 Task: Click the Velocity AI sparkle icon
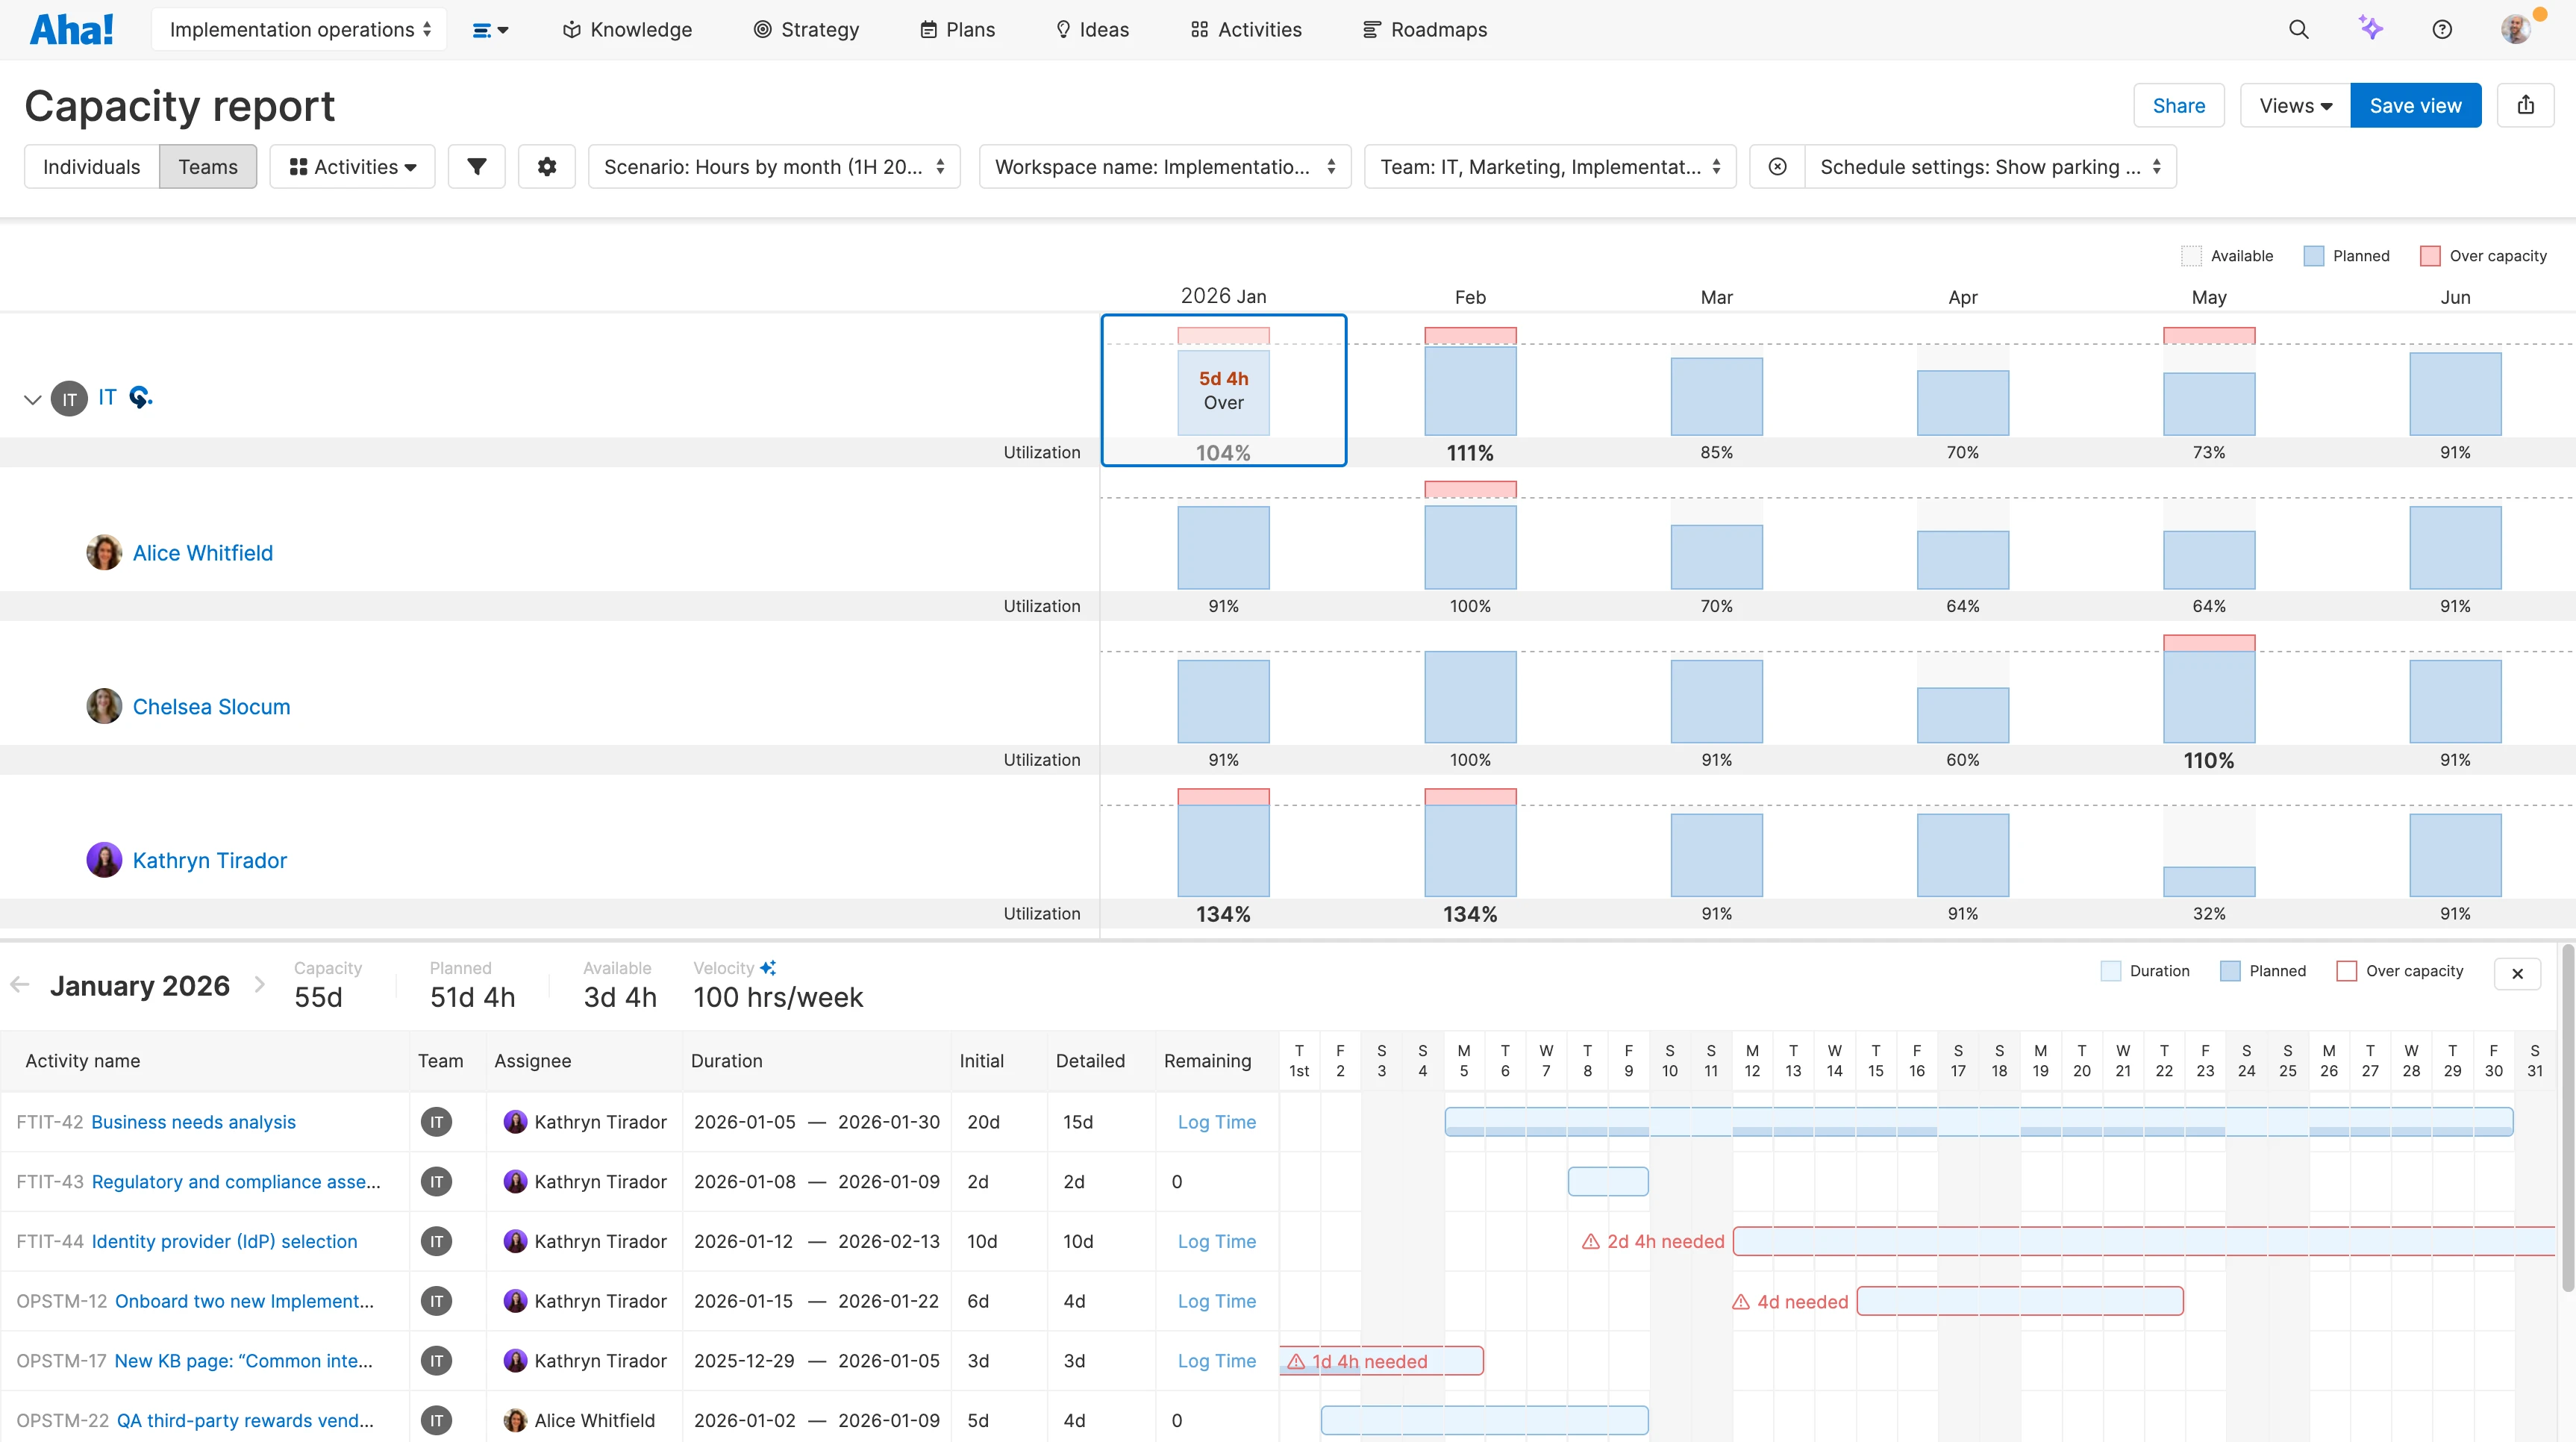768,968
